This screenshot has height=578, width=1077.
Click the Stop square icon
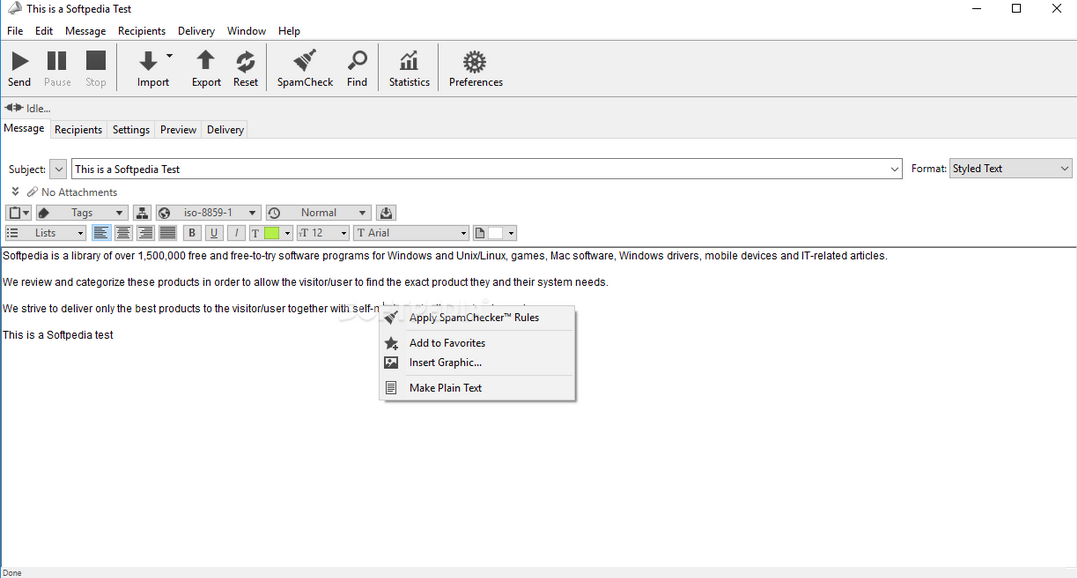(x=95, y=60)
